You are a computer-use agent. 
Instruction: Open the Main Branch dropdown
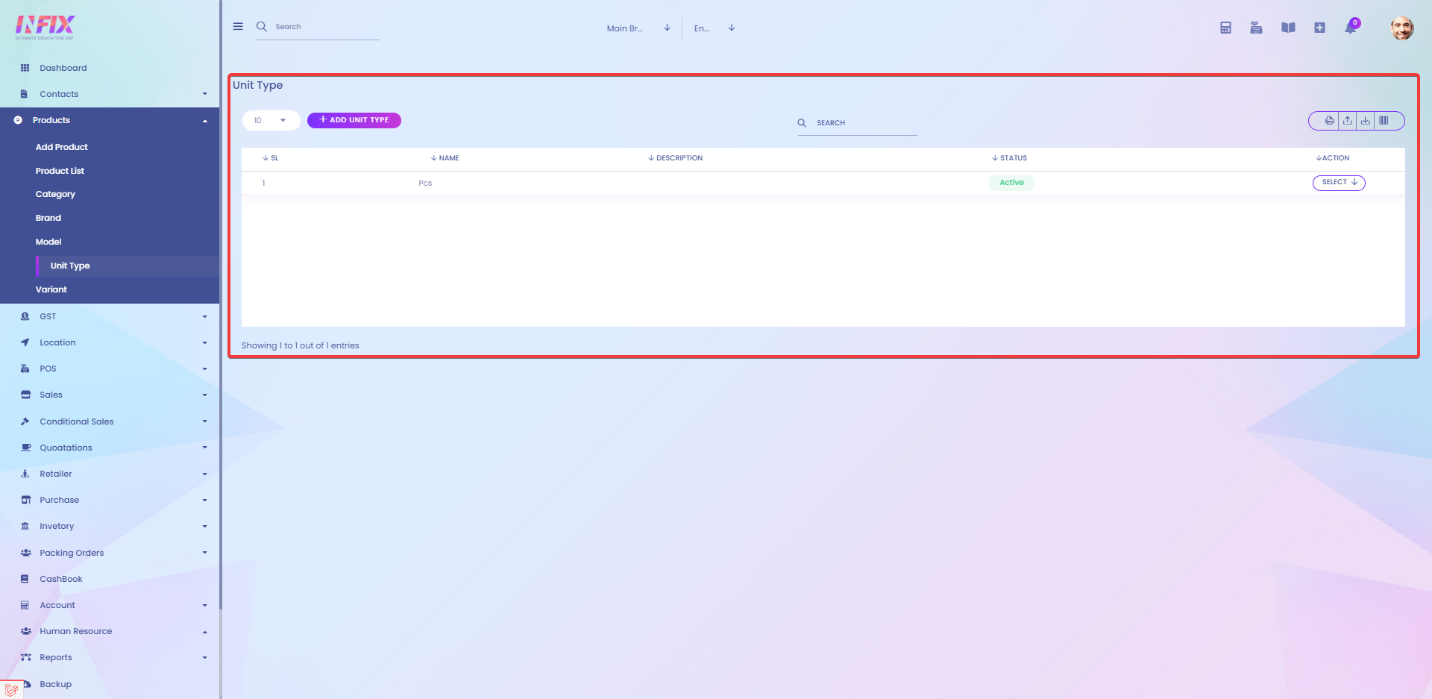coord(638,28)
